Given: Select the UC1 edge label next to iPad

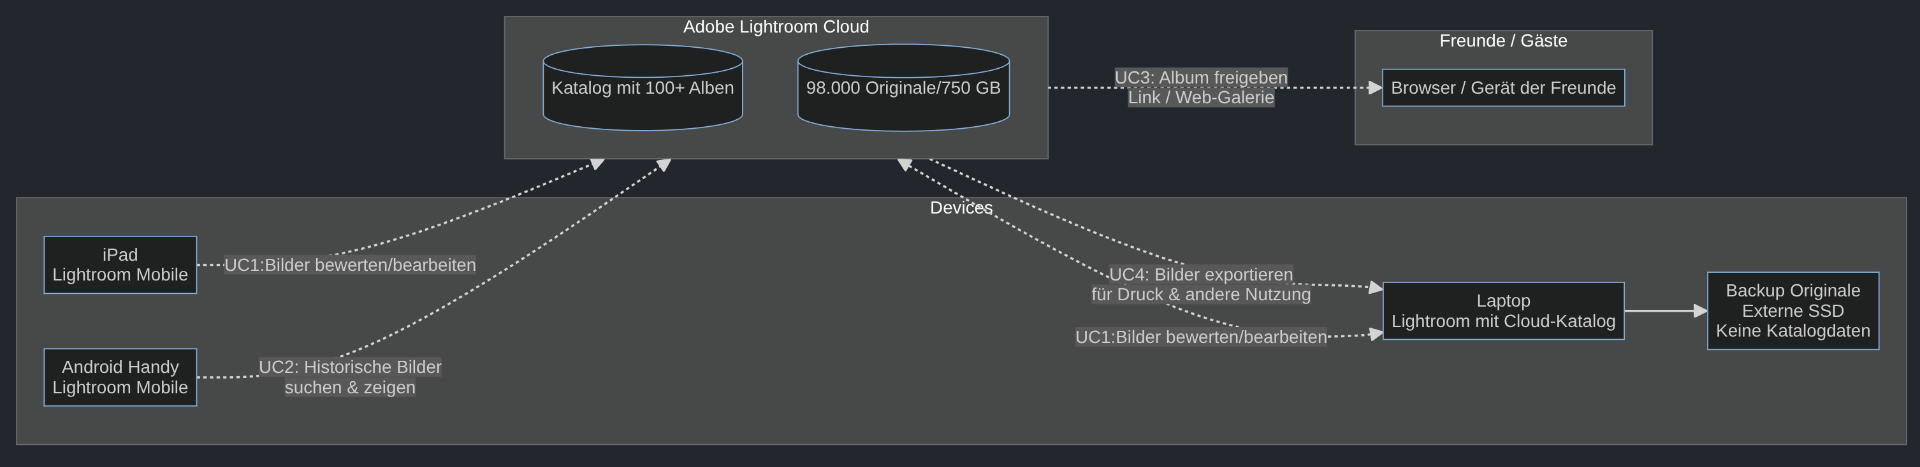Looking at the screenshot, I should click(x=350, y=265).
